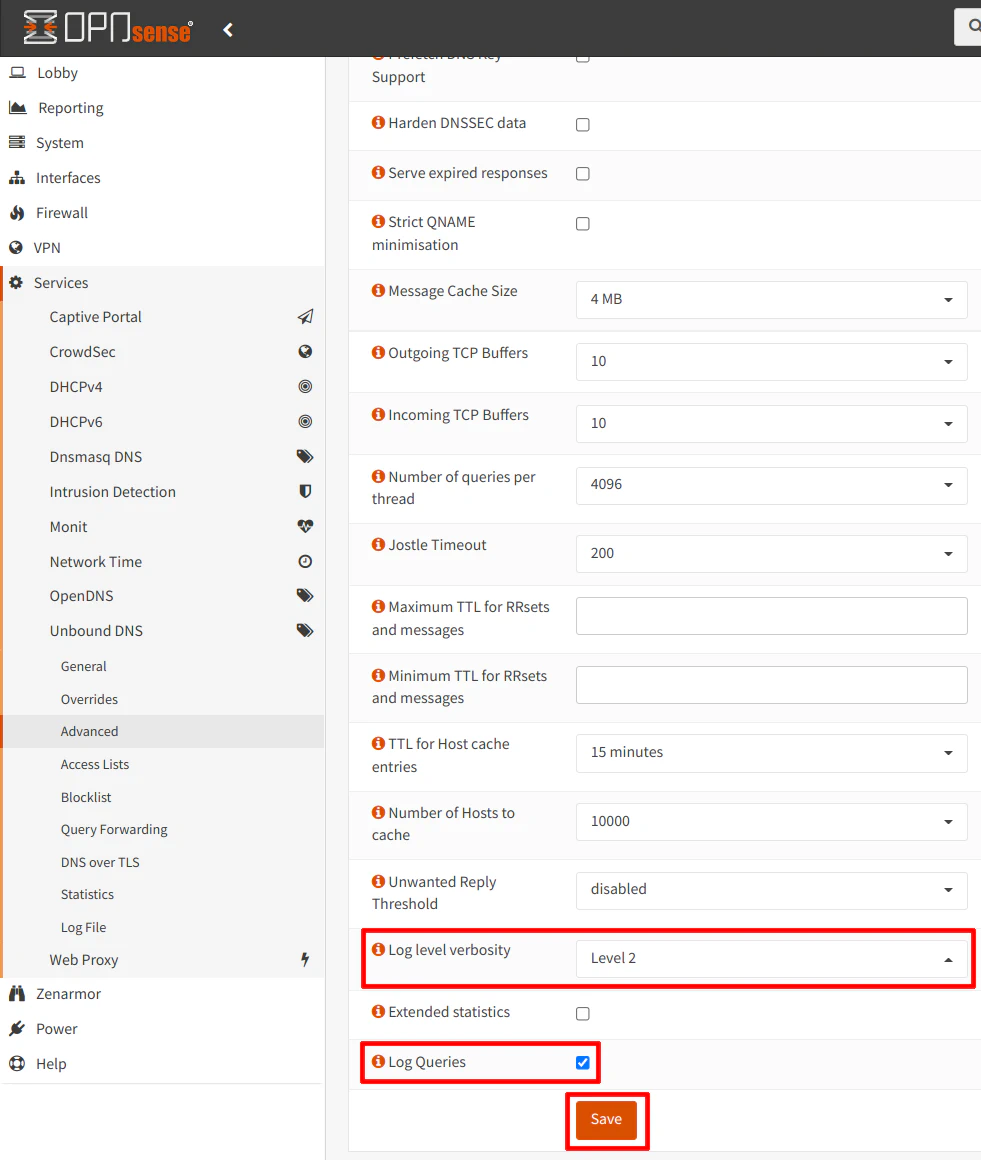
Task: Uncheck the Log Queries checkbox
Action: point(583,1063)
